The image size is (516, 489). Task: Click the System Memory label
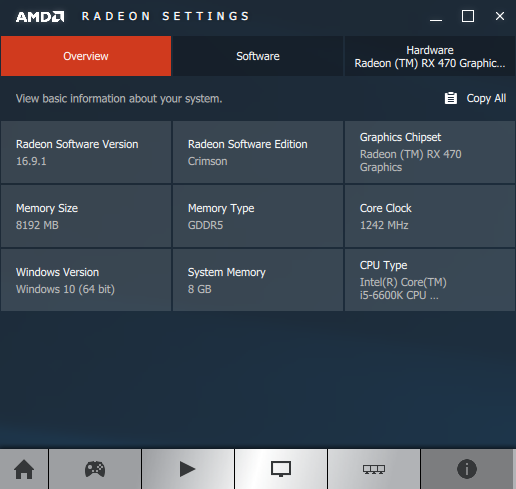pos(227,273)
